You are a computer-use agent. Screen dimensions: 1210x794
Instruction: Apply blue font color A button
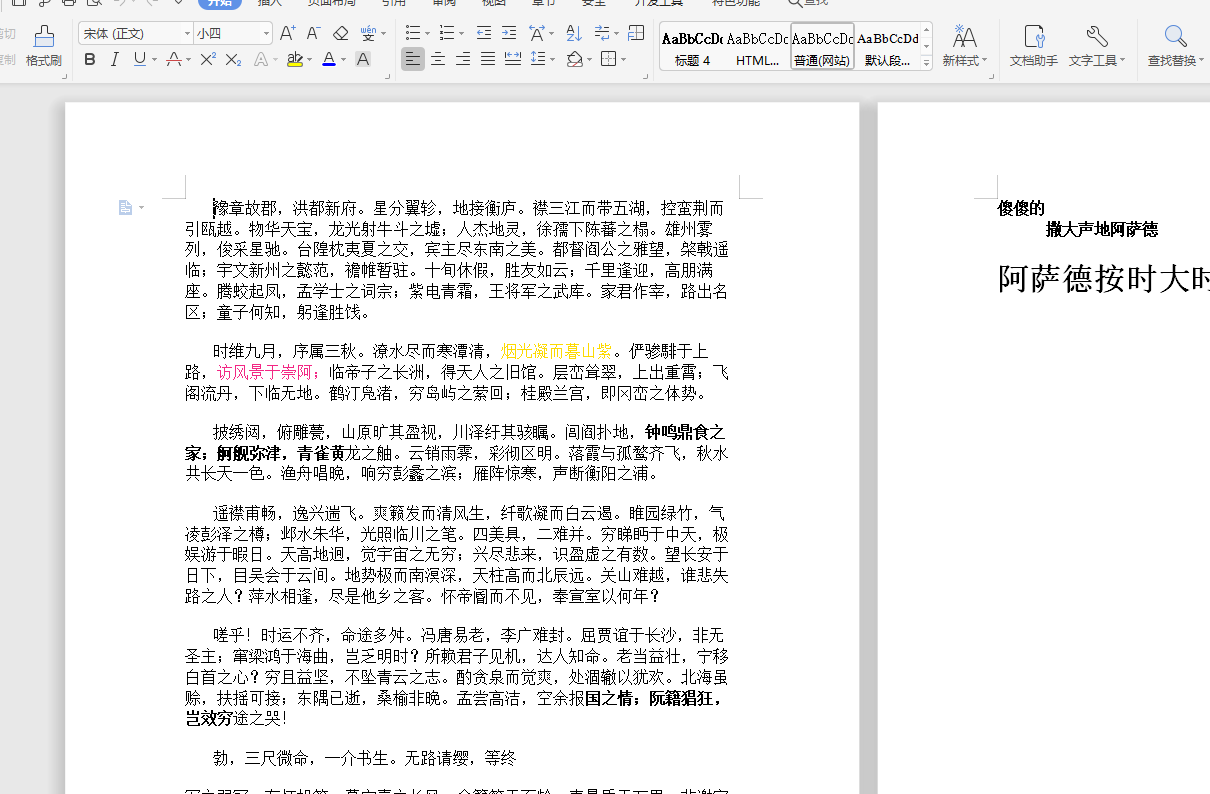(x=329, y=60)
